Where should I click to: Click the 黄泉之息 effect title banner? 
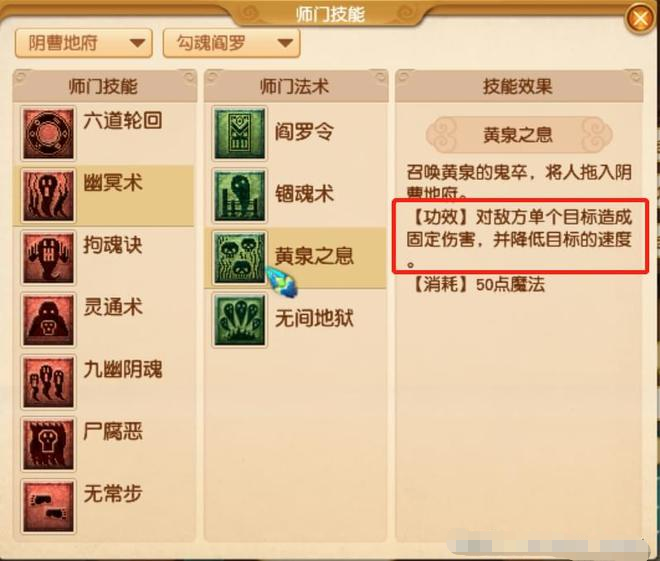519,135
